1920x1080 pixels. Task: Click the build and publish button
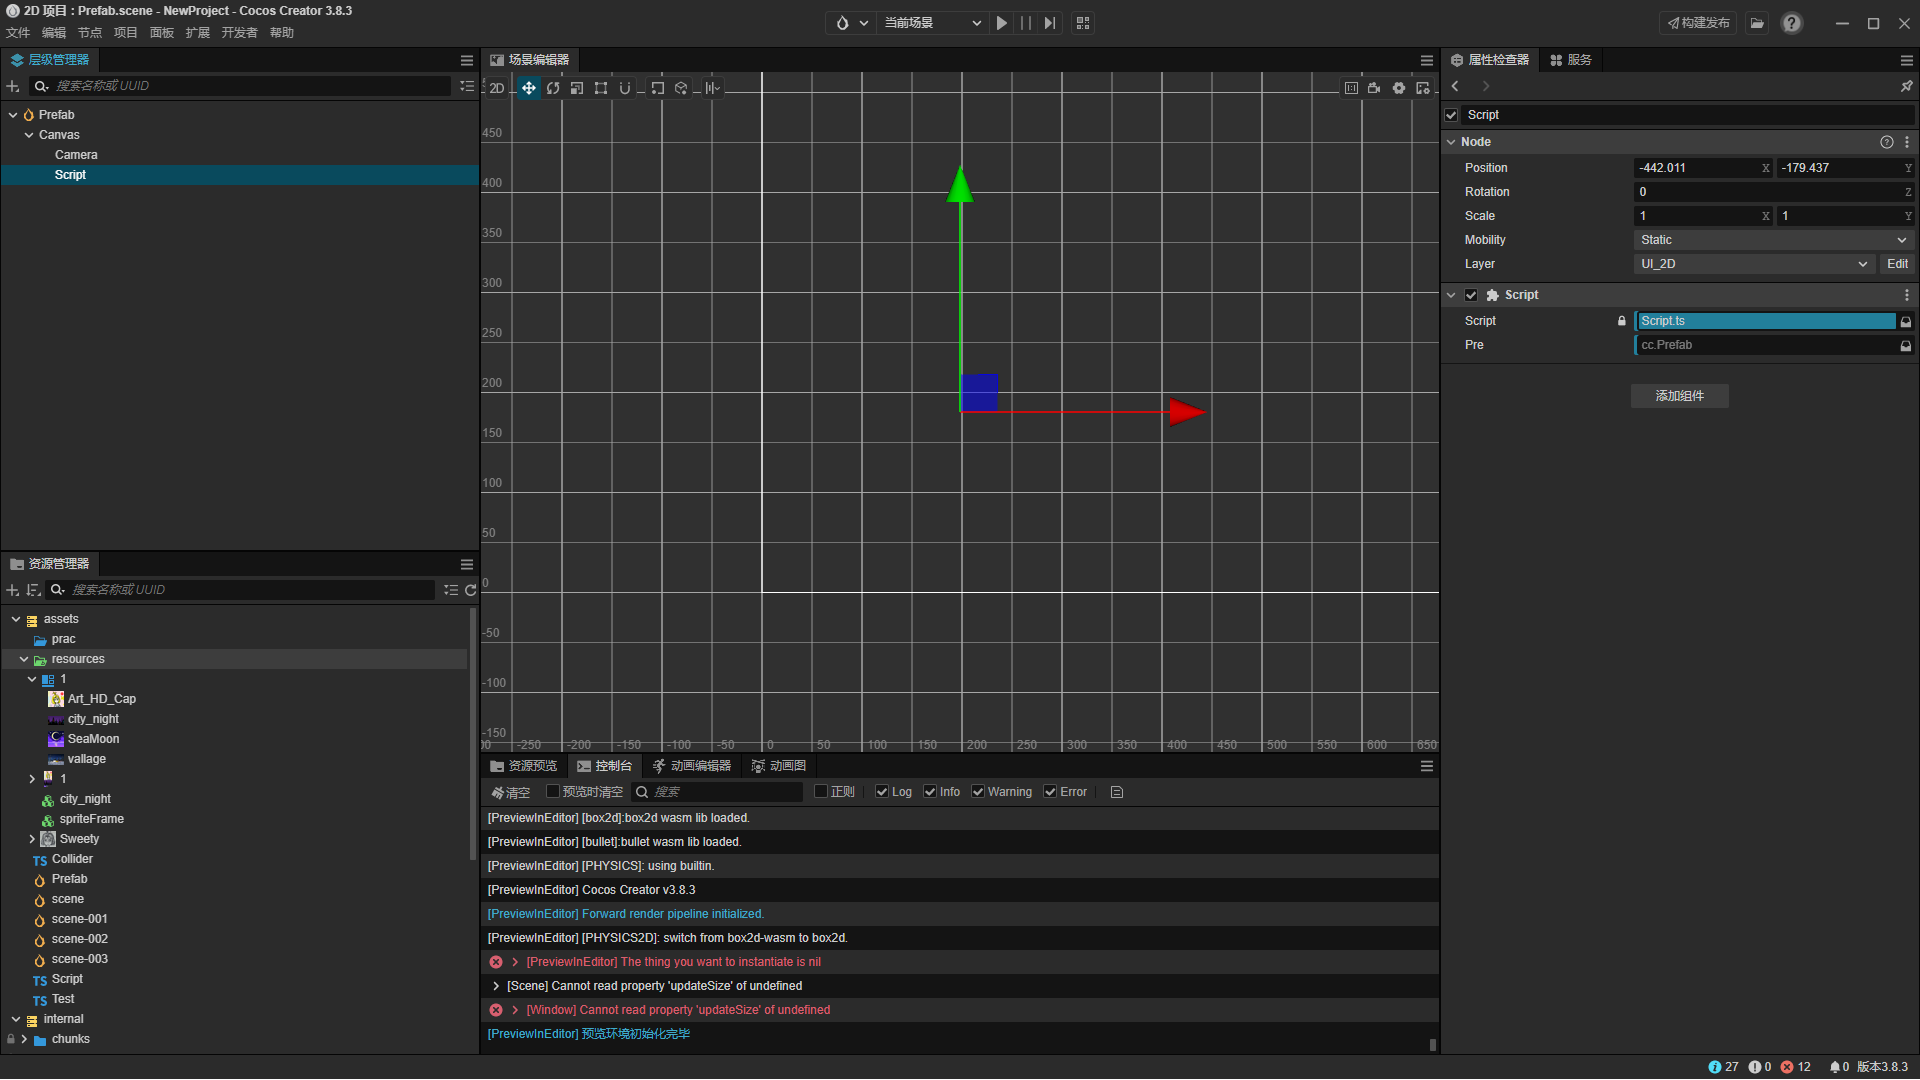1698,23
